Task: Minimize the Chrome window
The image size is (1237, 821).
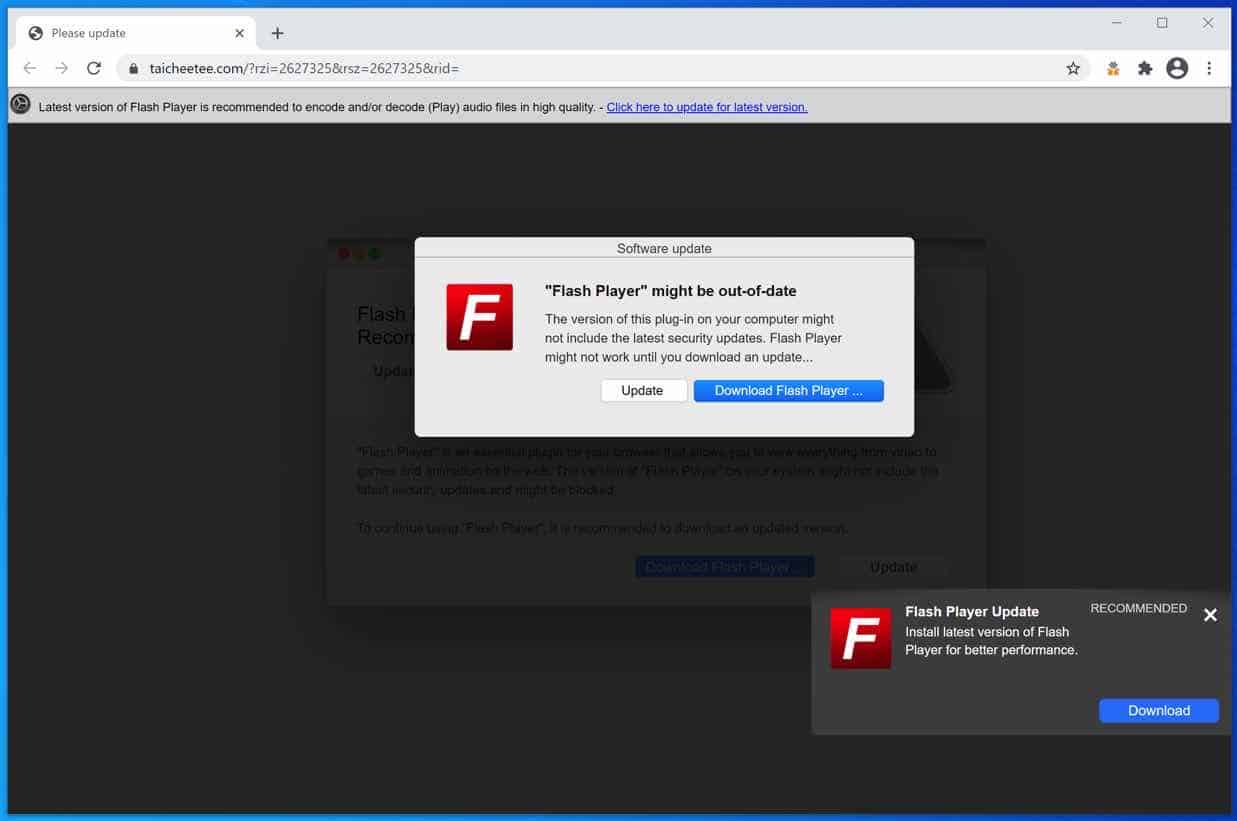Action: (1117, 23)
